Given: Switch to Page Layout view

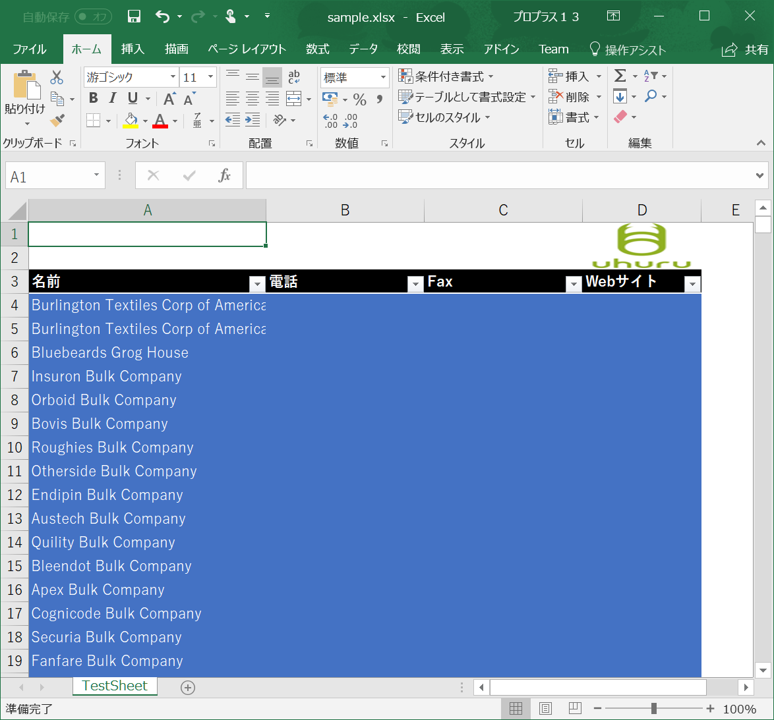Looking at the screenshot, I should [545, 709].
